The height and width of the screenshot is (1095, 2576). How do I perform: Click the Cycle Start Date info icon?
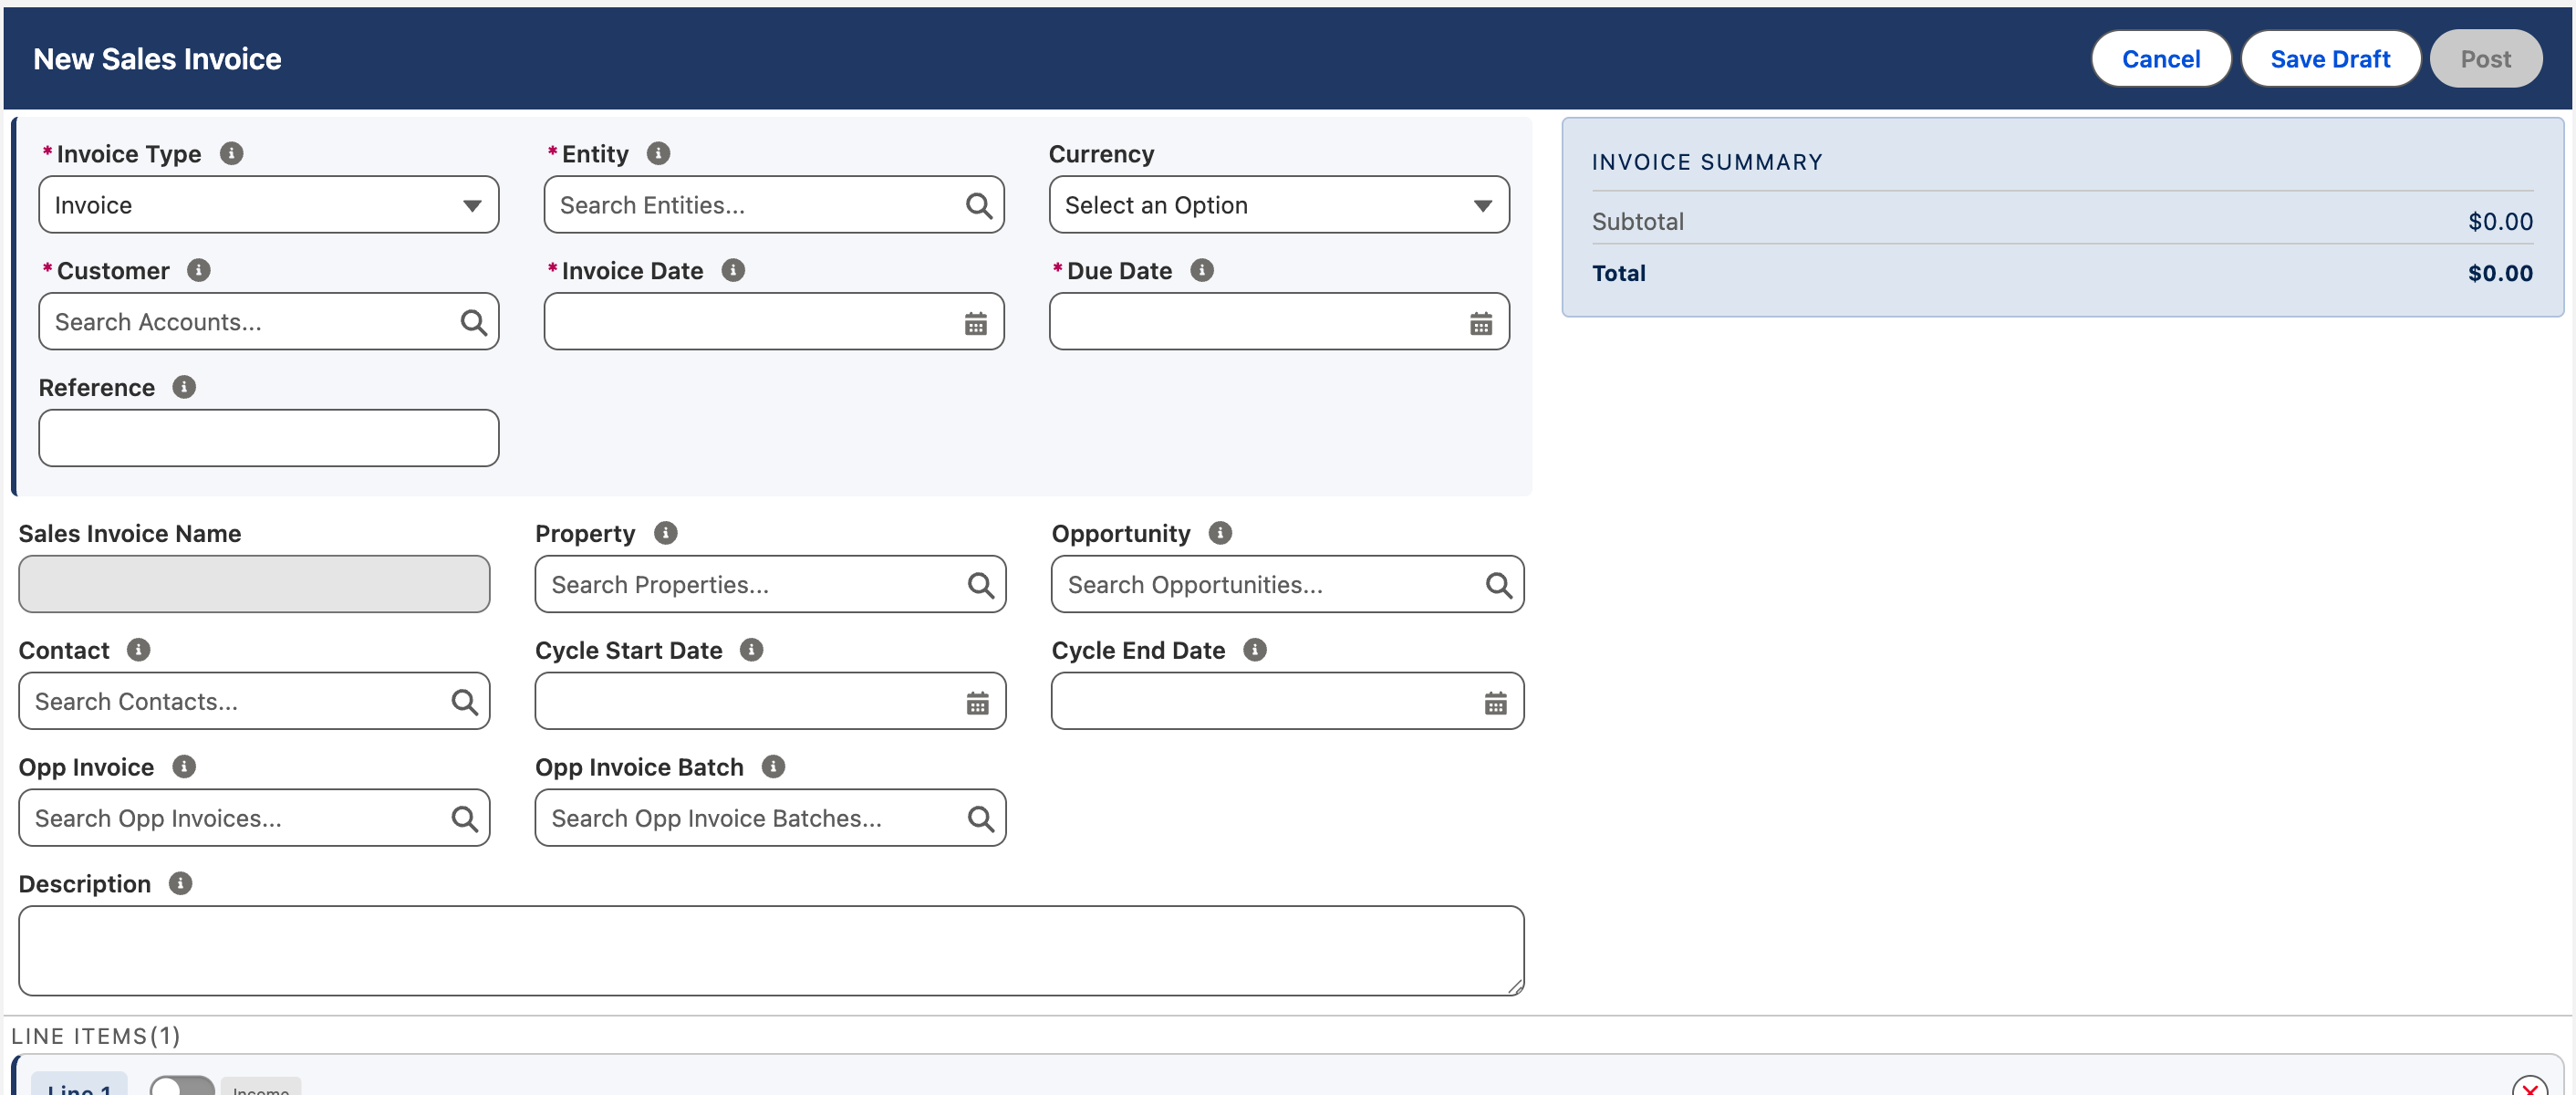[x=752, y=650]
